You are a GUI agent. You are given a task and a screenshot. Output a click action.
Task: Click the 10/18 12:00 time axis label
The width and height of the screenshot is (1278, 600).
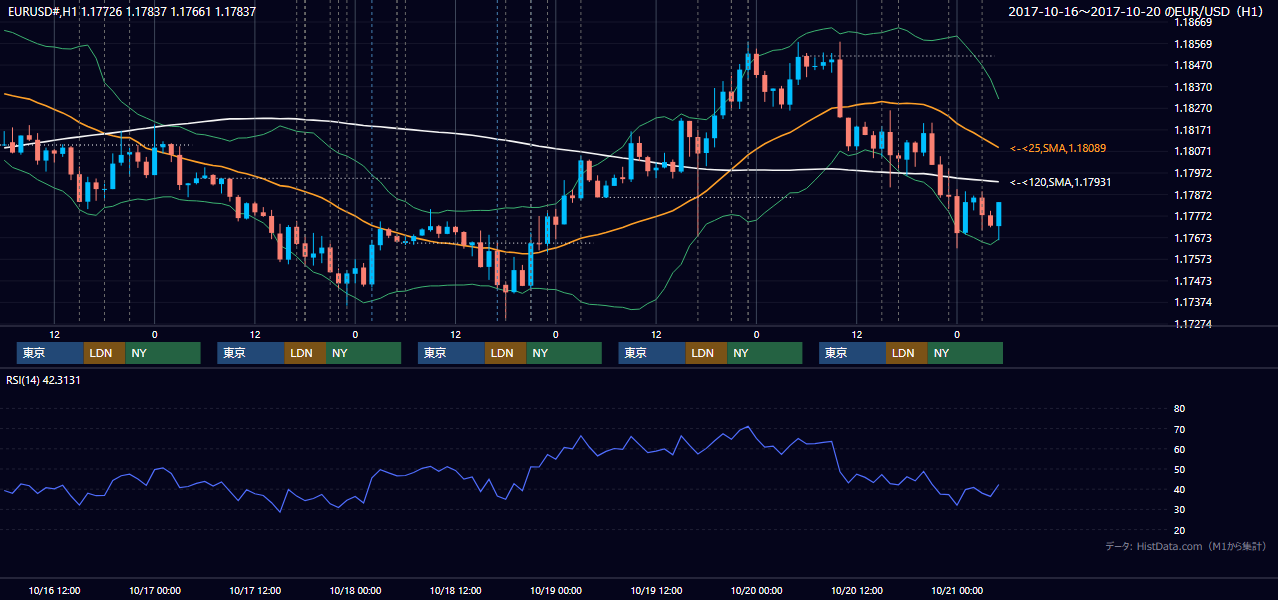[x=455, y=590]
